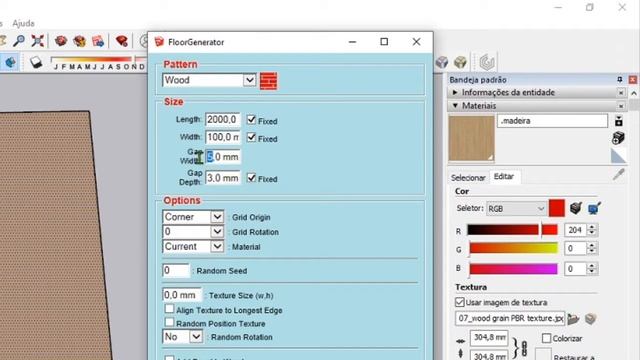Click the first red extension cube icon
This screenshot has height=360, width=640.
tap(61, 41)
